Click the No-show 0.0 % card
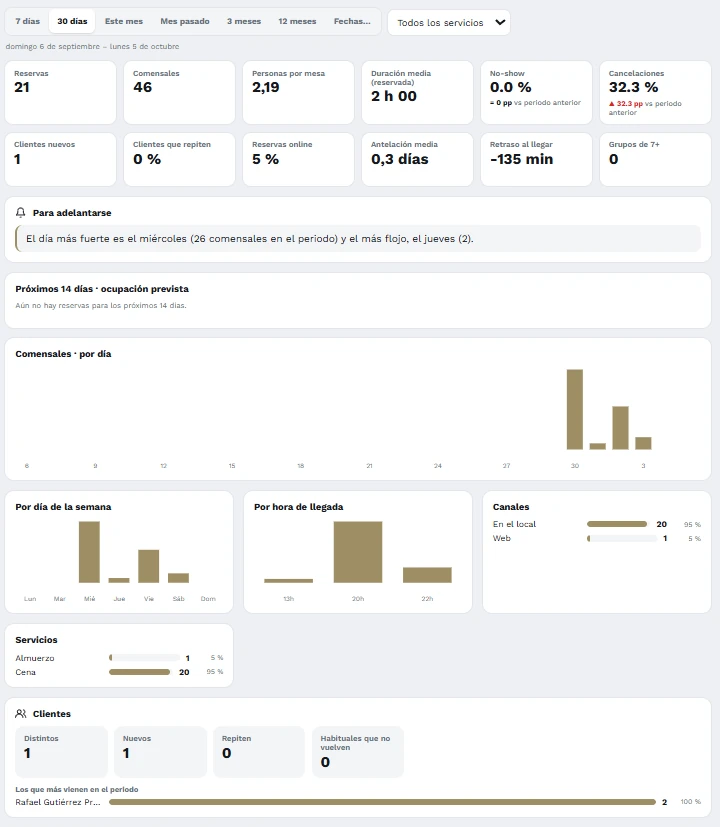 coord(536,92)
